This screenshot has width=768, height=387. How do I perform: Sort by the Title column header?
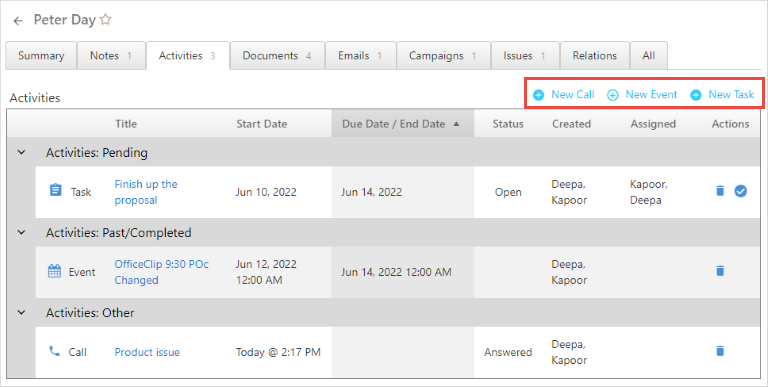tap(126, 124)
